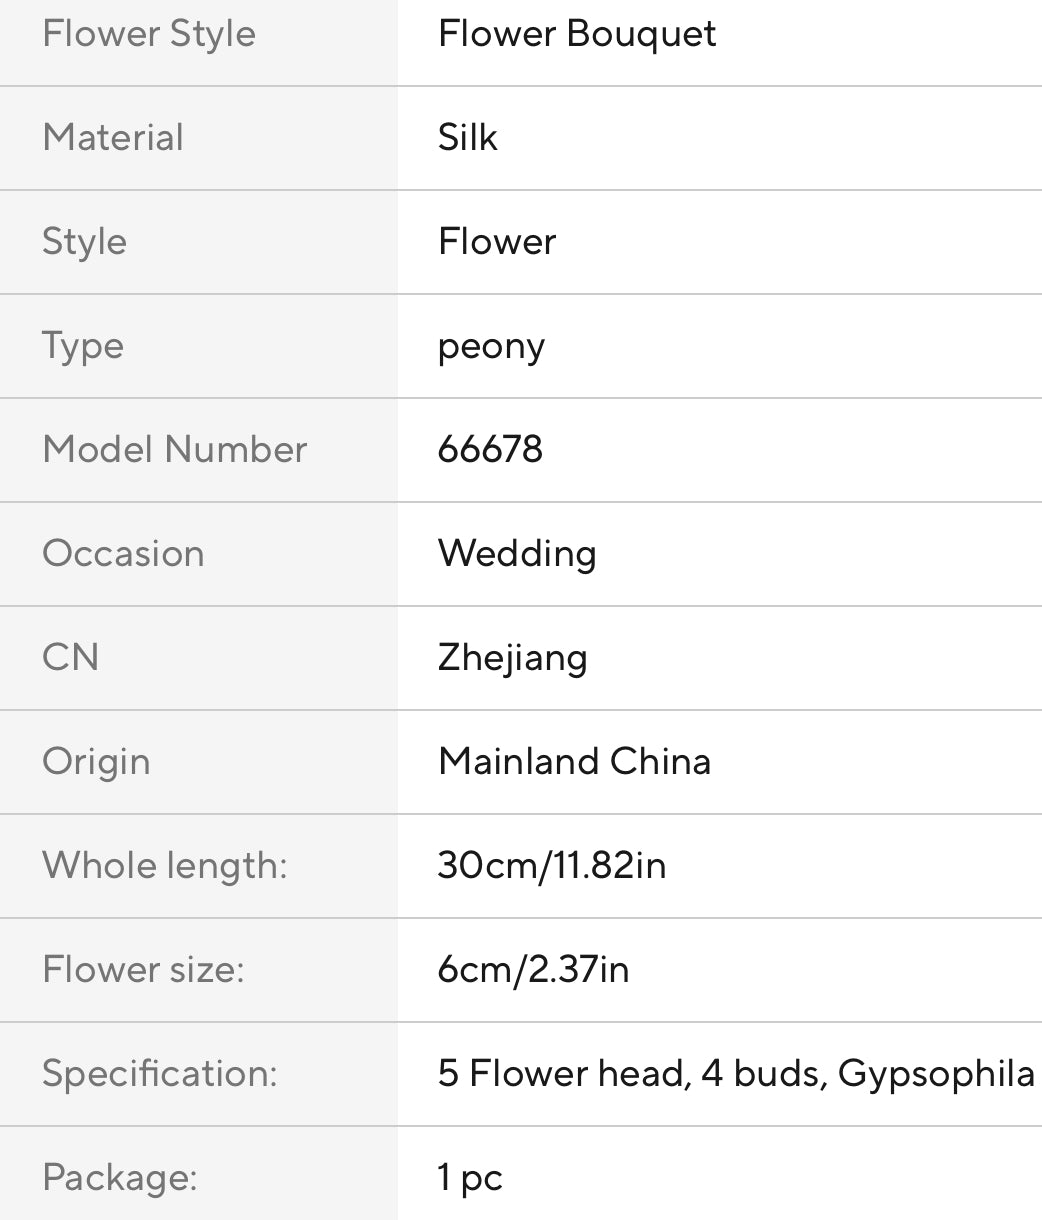Viewport: 1042px width, 1220px height.
Task: Click the "Flower Style" label
Action: tap(149, 34)
